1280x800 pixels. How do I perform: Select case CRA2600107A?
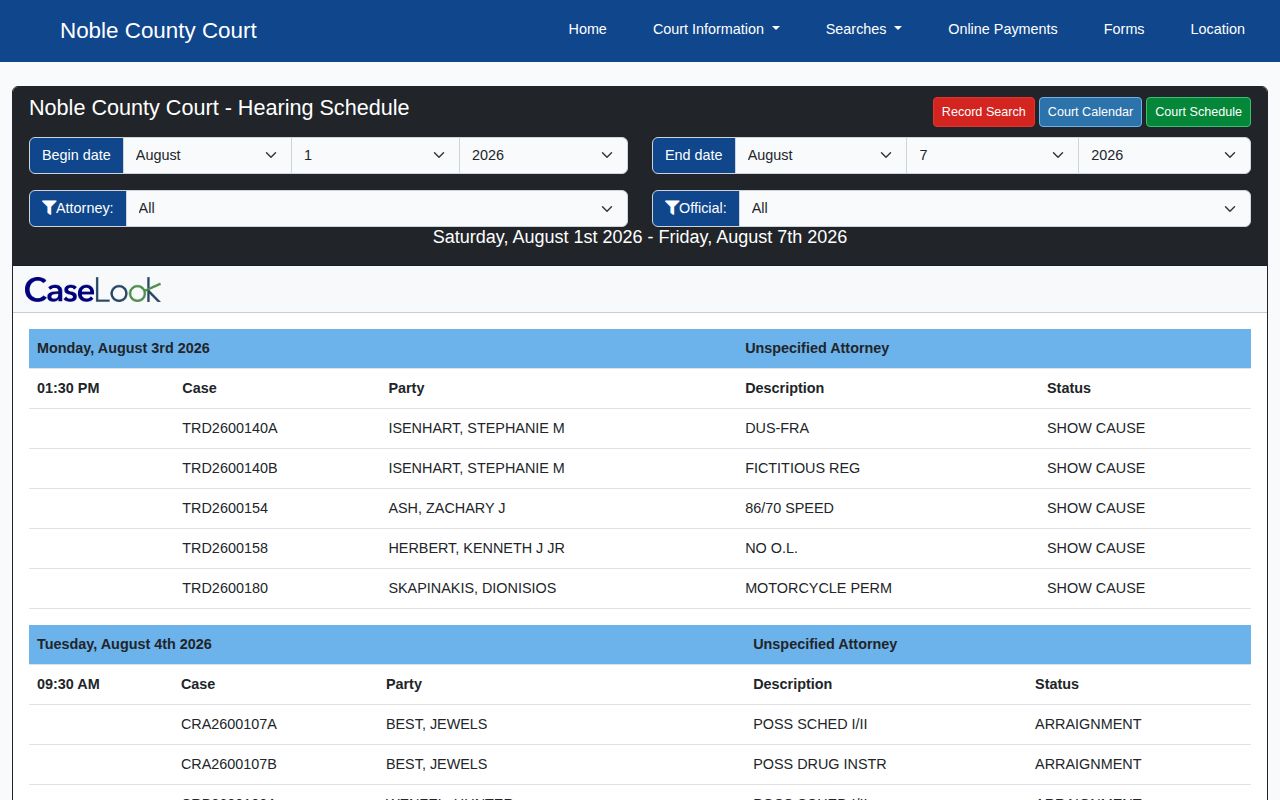tap(229, 724)
